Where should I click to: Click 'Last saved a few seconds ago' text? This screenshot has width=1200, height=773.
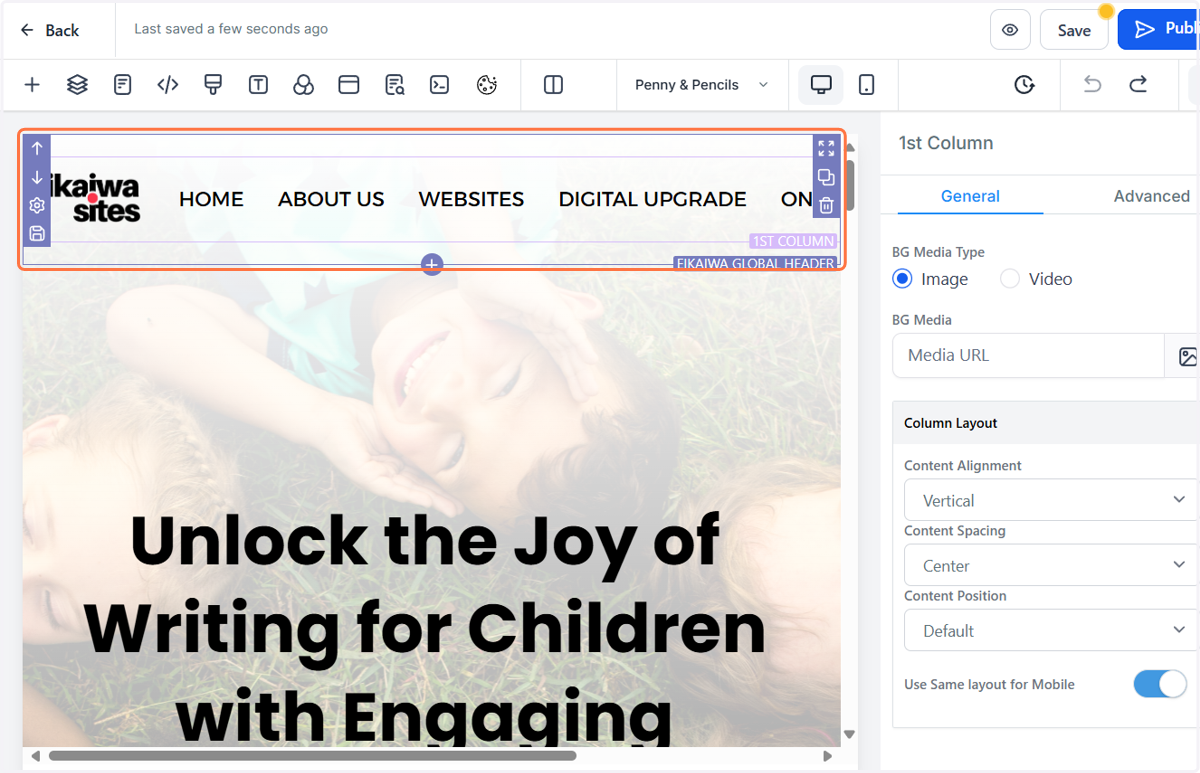231,29
